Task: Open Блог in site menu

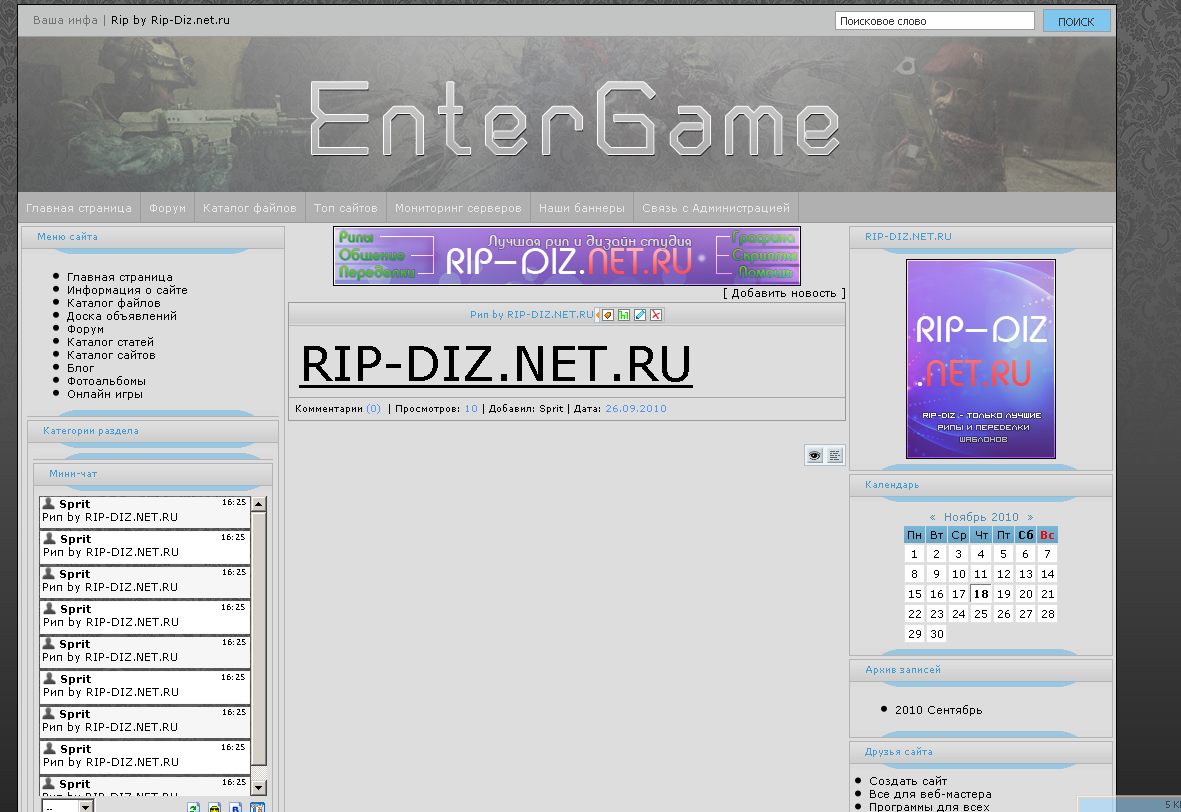Action: pyautogui.click(x=81, y=368)
